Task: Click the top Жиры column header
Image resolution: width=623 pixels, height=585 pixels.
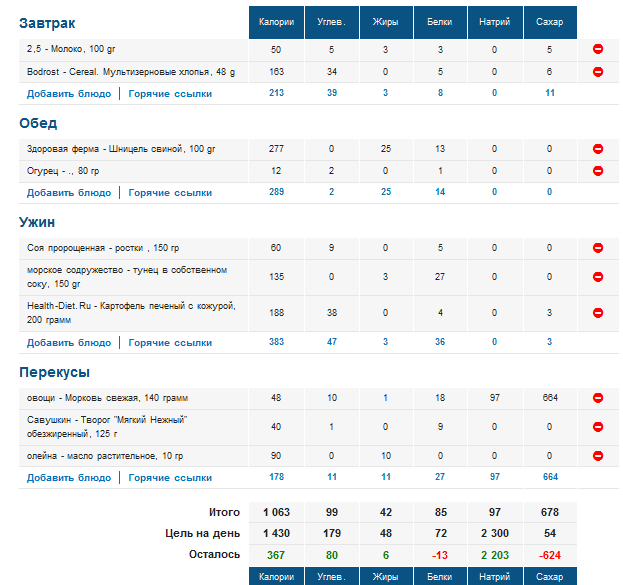Action: [x=386, y=22]
